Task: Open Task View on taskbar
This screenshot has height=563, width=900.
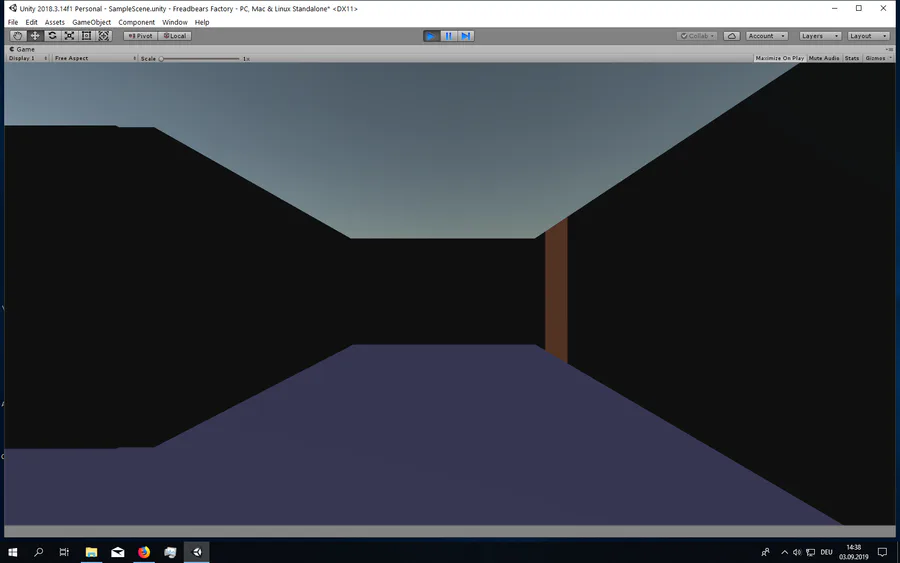Action: (64, 552)
